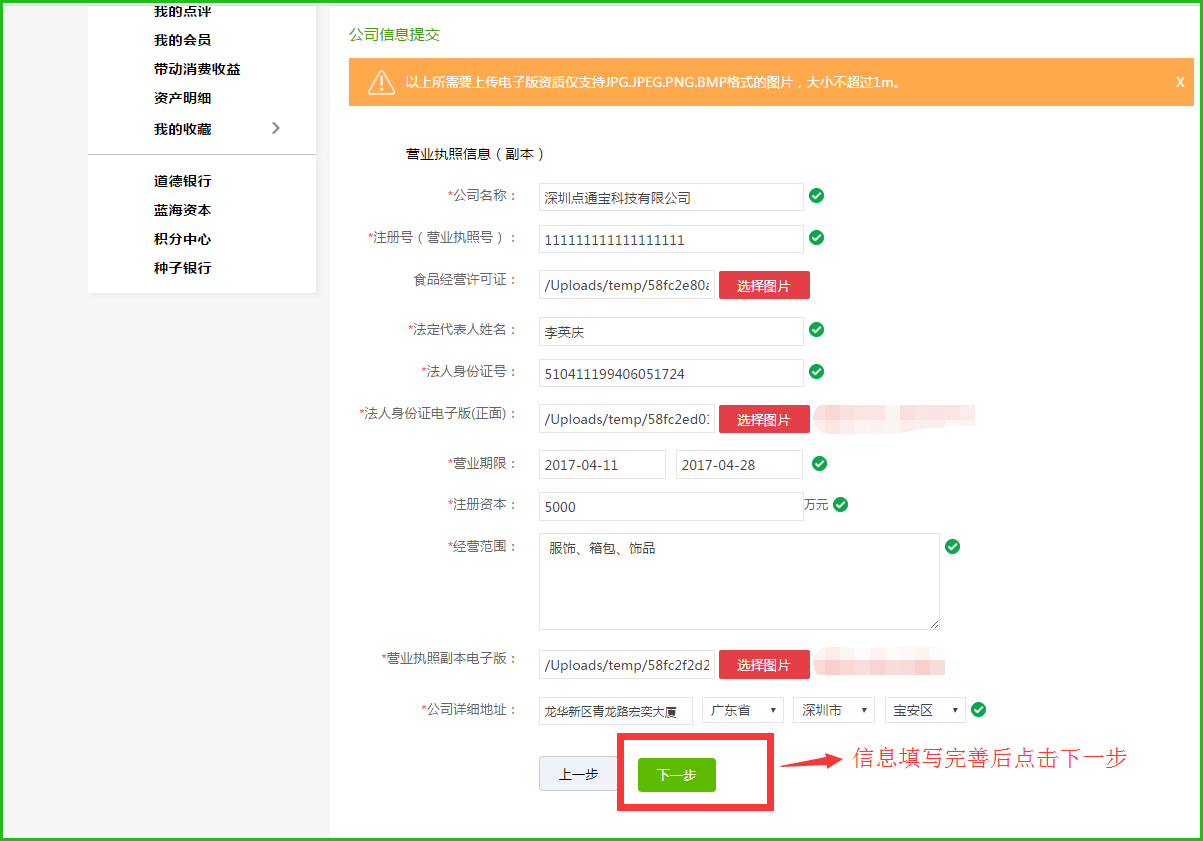
Task: Go to 积分中心 in the sidebar
Action: click(x=182, y=239)
